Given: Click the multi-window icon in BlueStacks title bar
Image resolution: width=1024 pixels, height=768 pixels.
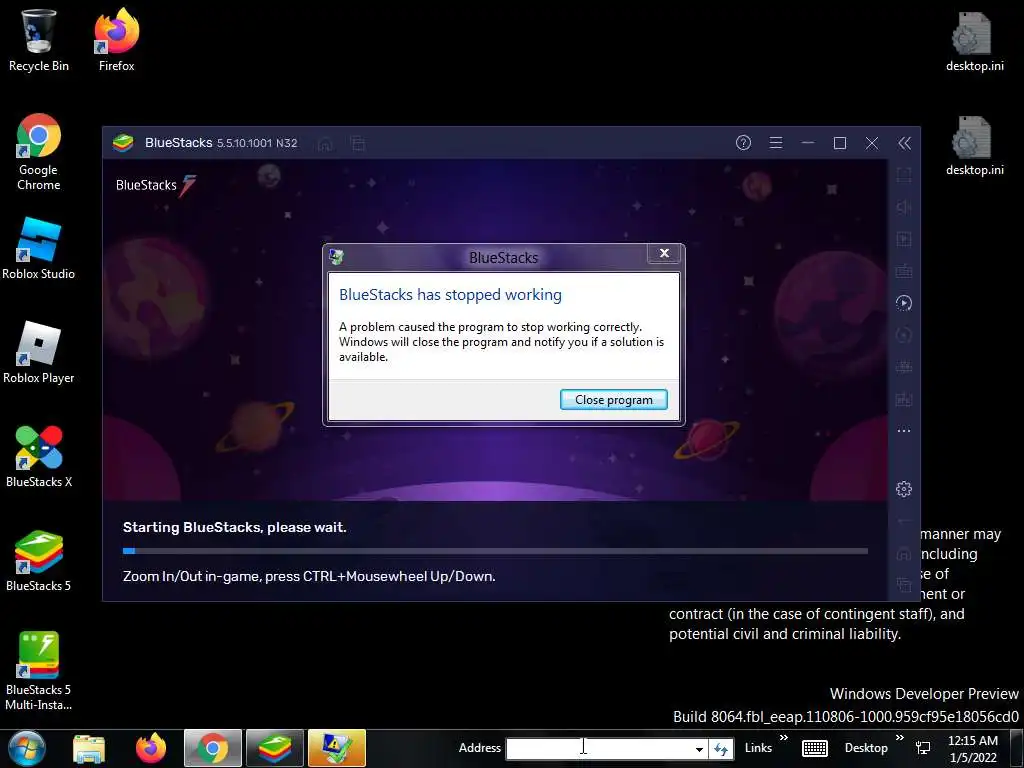Looking at the screenshot, I should [x=357, y=143].
